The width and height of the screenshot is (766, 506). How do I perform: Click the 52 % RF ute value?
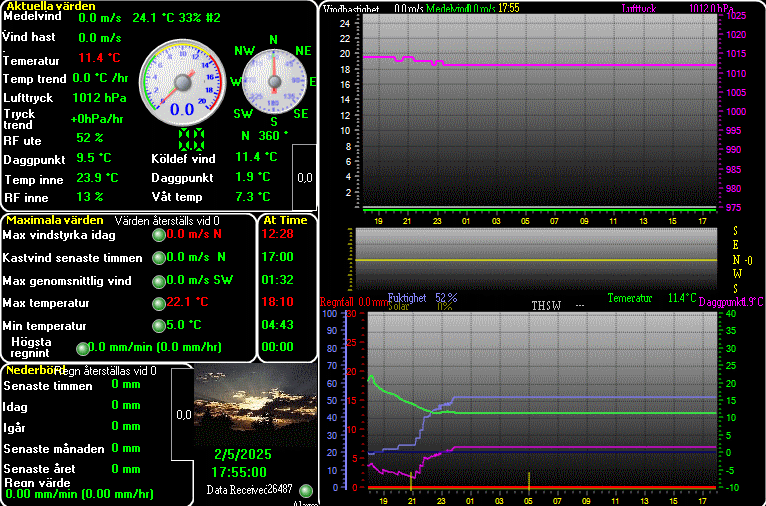(90, 138)
